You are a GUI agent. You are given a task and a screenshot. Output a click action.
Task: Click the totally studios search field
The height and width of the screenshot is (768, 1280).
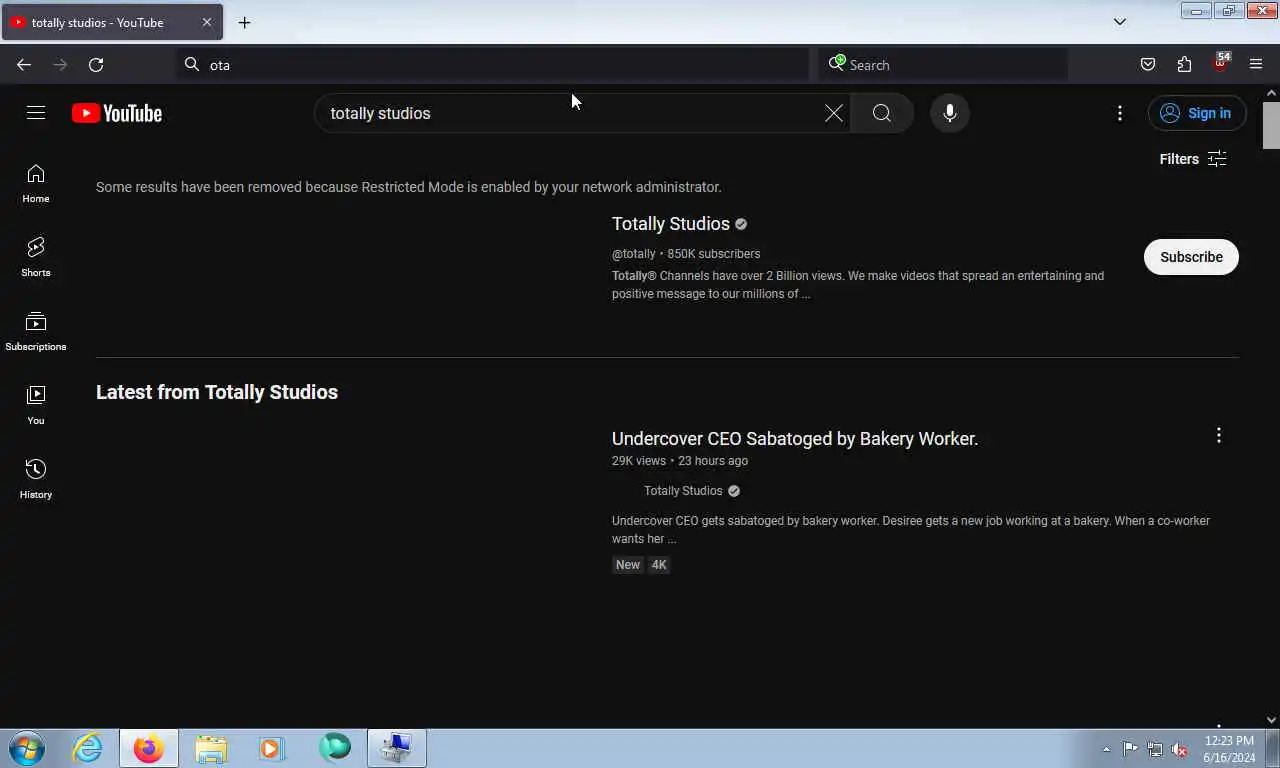(570, 113)
